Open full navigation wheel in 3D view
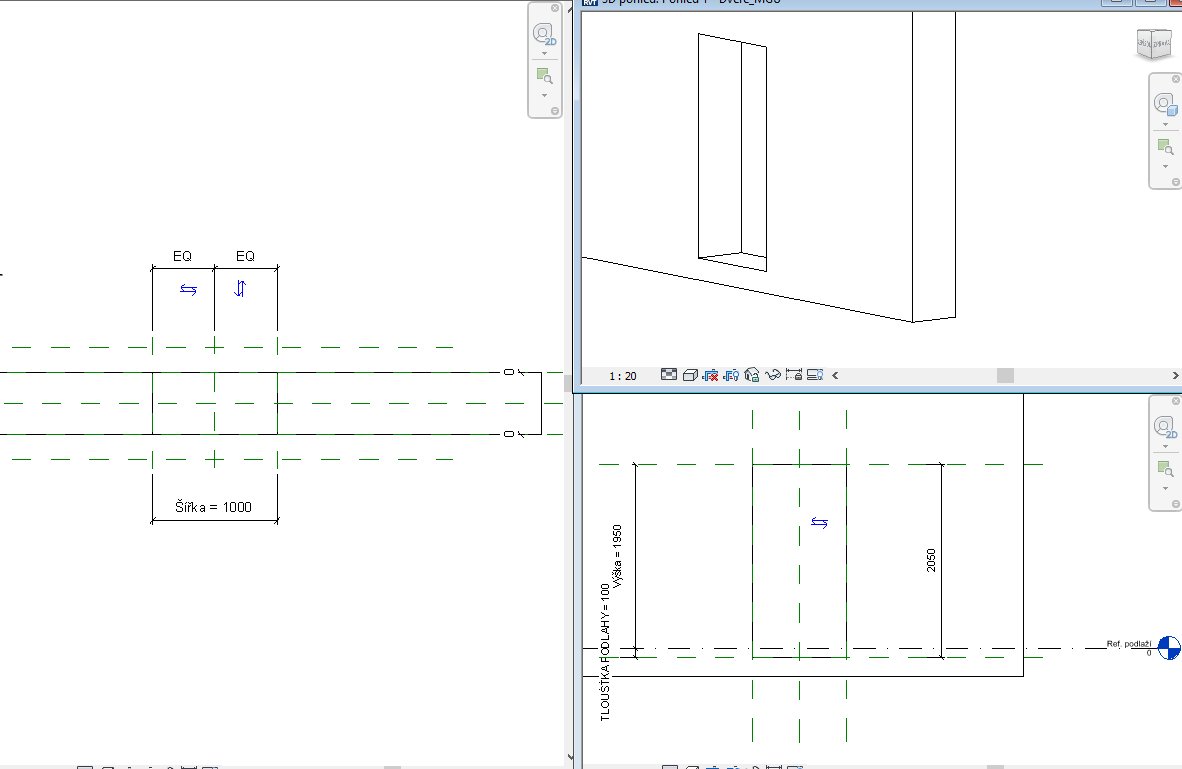This screenshot has width=1182, height=769. click(1165, 105)
